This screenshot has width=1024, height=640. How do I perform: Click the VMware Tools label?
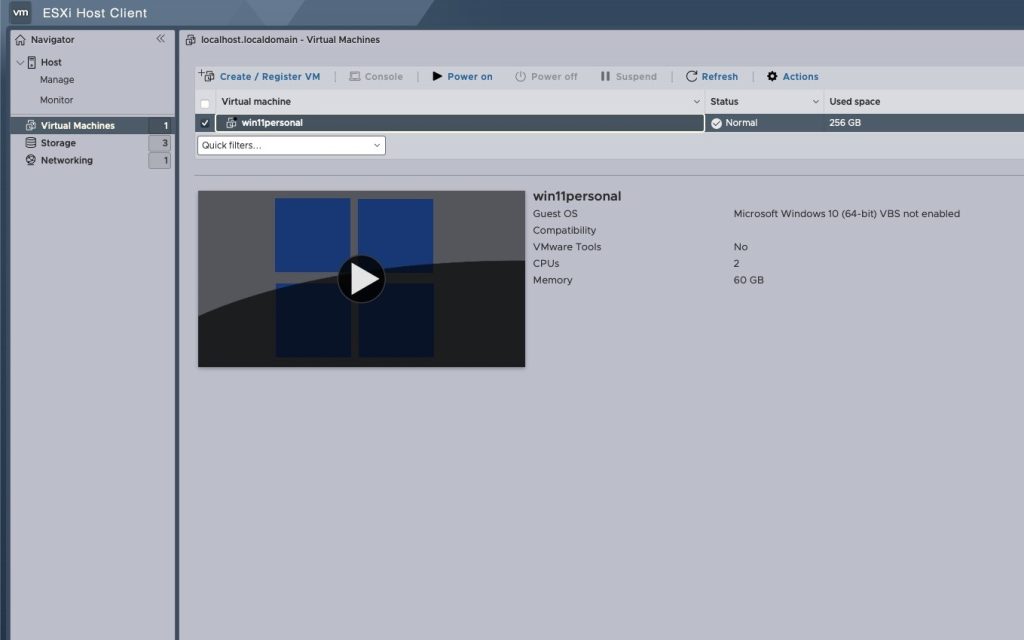click(x=567, y=247)
